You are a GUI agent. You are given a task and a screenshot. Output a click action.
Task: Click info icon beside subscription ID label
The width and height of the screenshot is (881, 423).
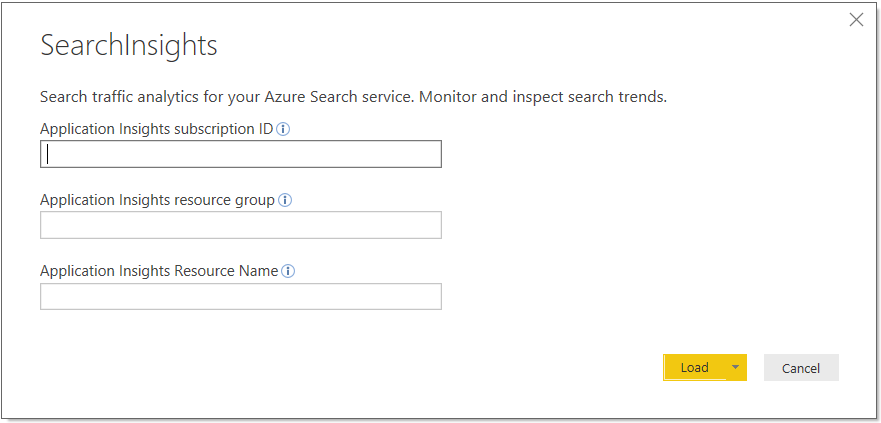283,129
